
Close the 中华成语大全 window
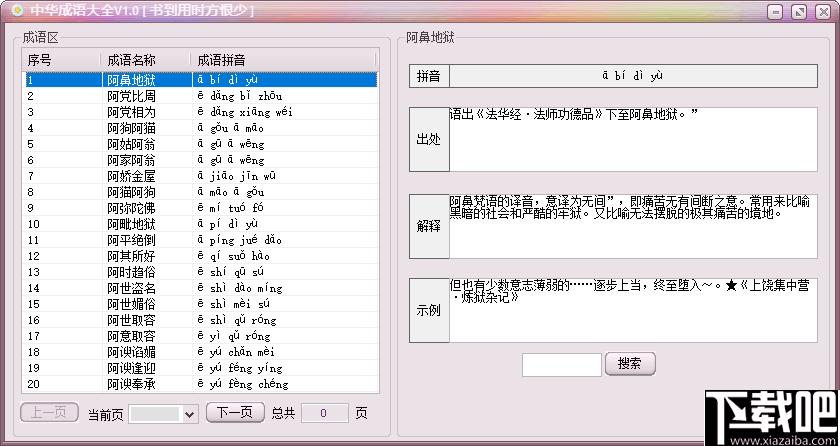823,12
